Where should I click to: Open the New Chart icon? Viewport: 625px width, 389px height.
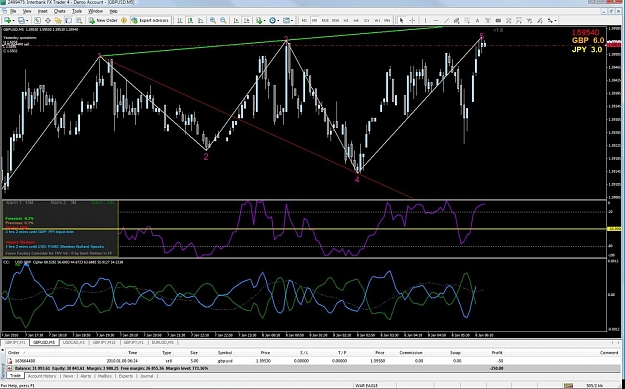click(8, 20)
